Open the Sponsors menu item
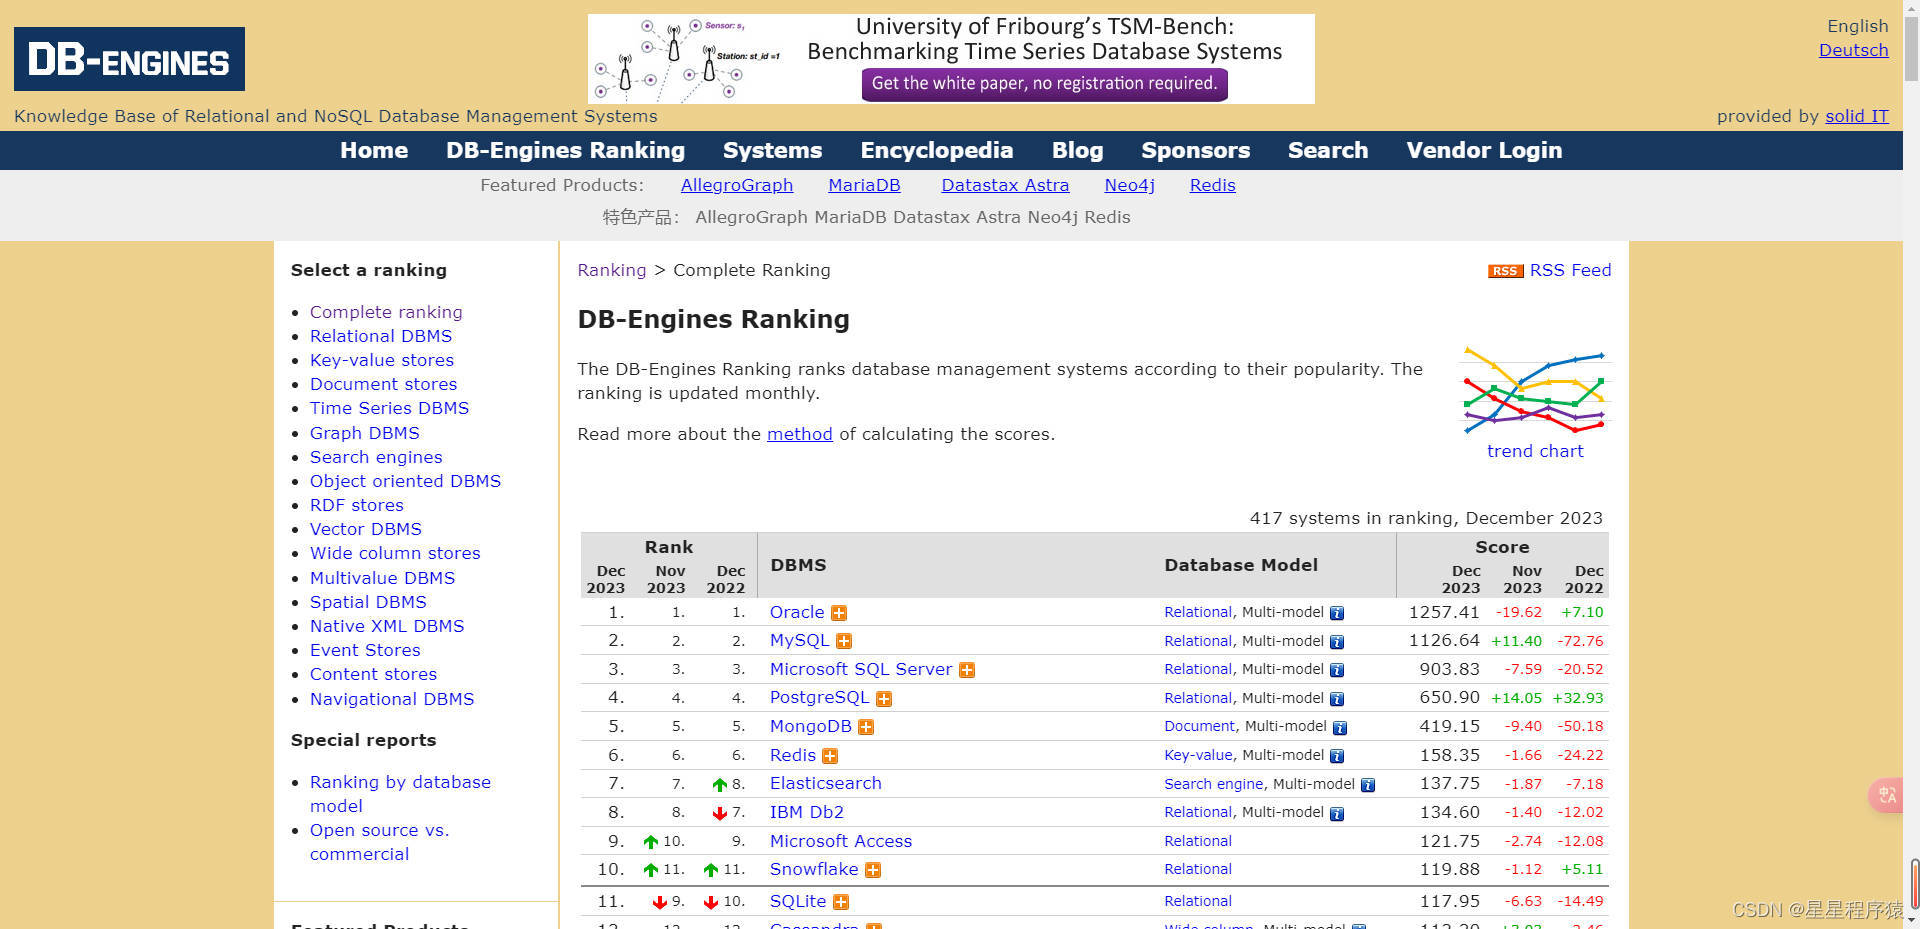1920x929 pixels. (1196, 150)
